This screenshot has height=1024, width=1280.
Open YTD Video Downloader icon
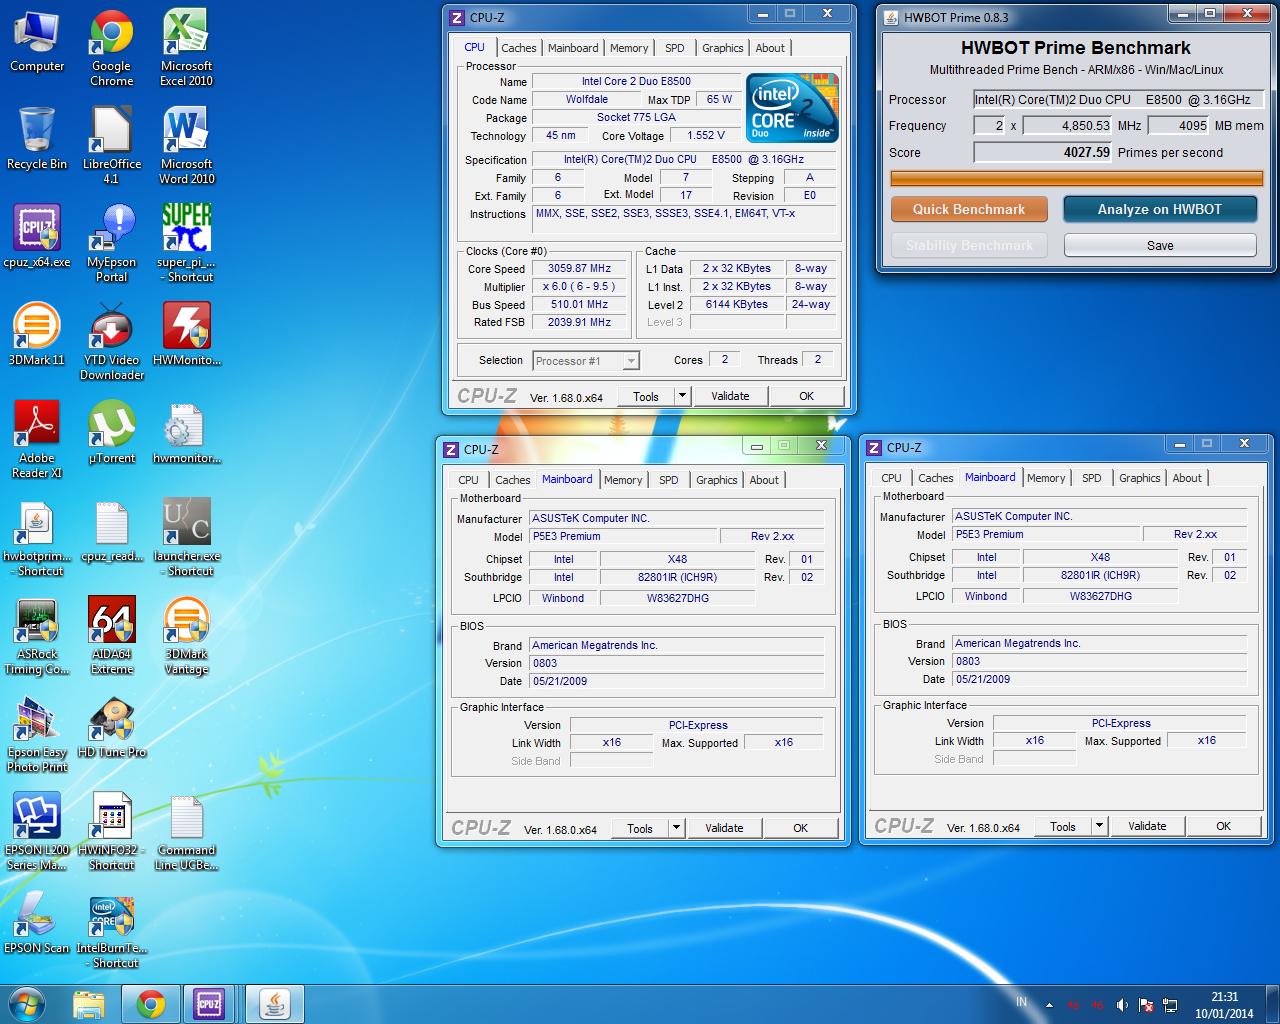112,342
